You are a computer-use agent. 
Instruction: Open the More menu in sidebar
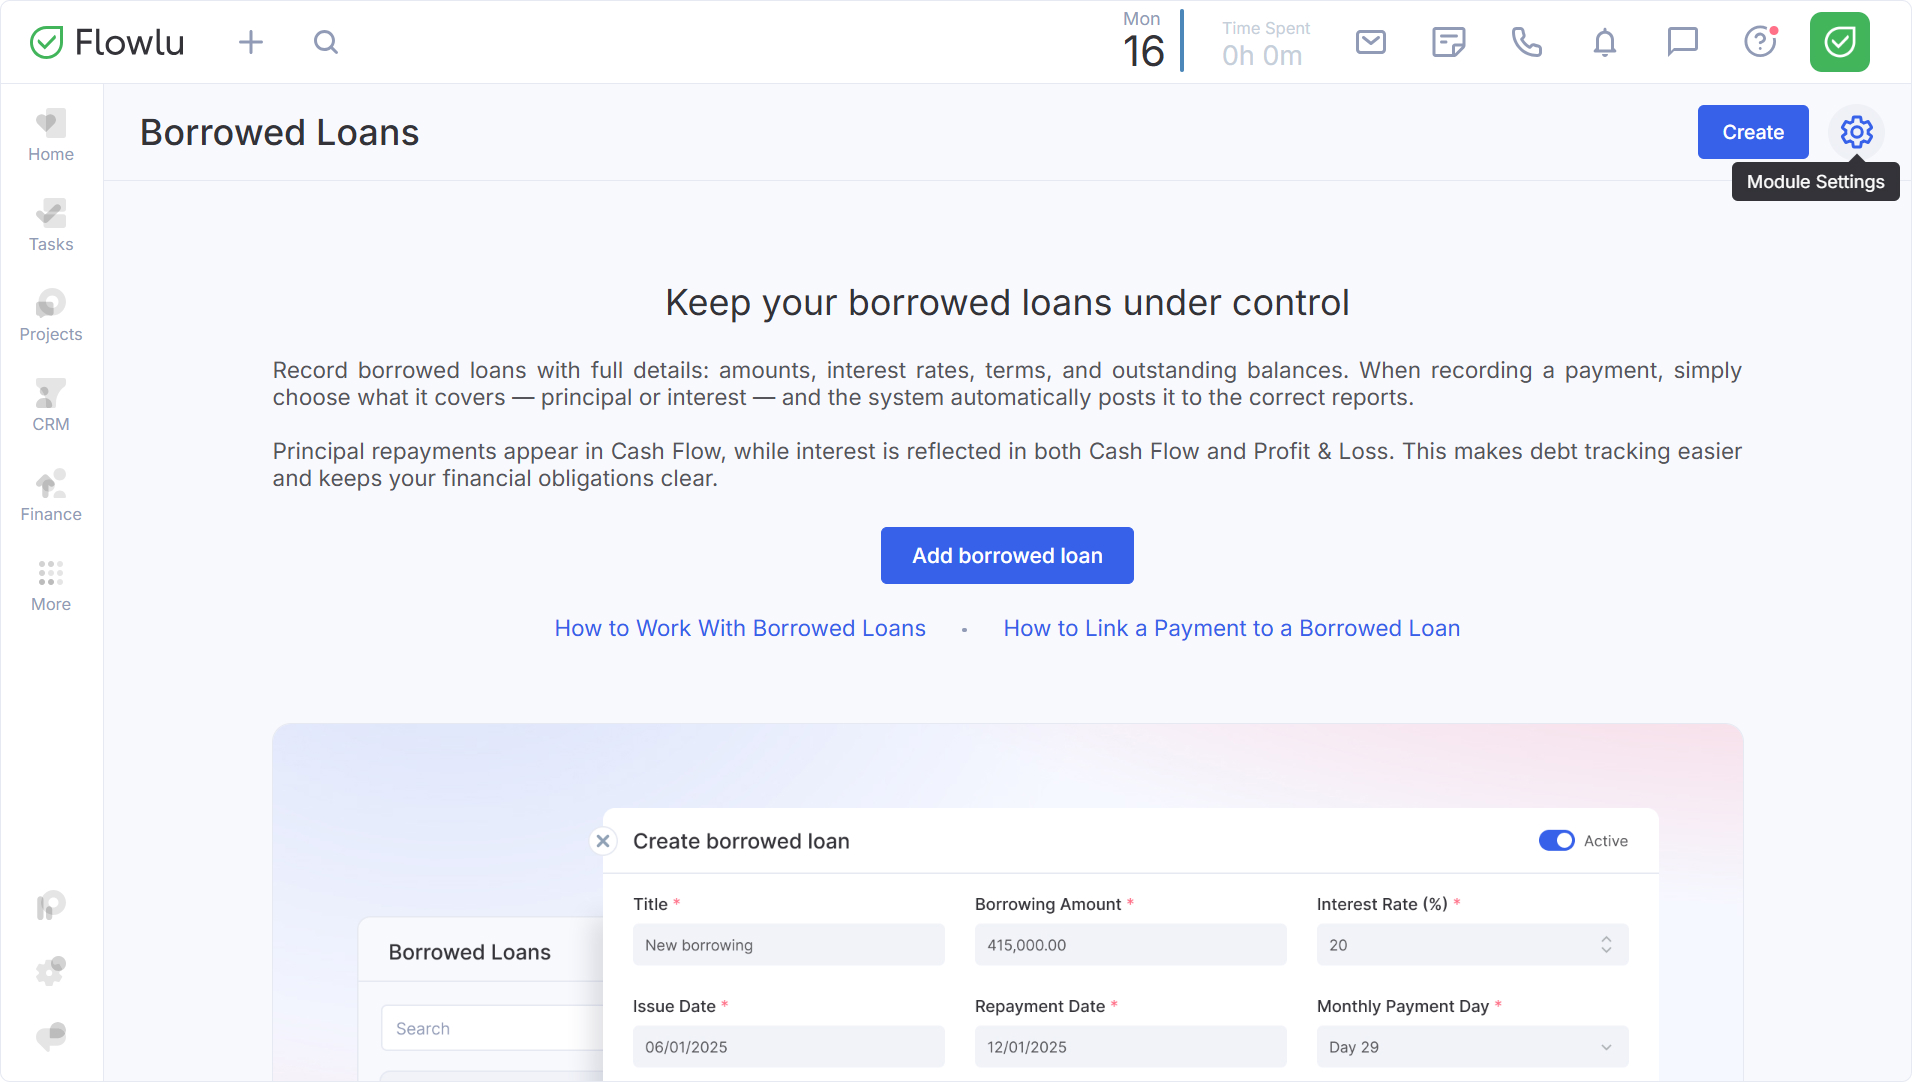(x=51, y=585)
